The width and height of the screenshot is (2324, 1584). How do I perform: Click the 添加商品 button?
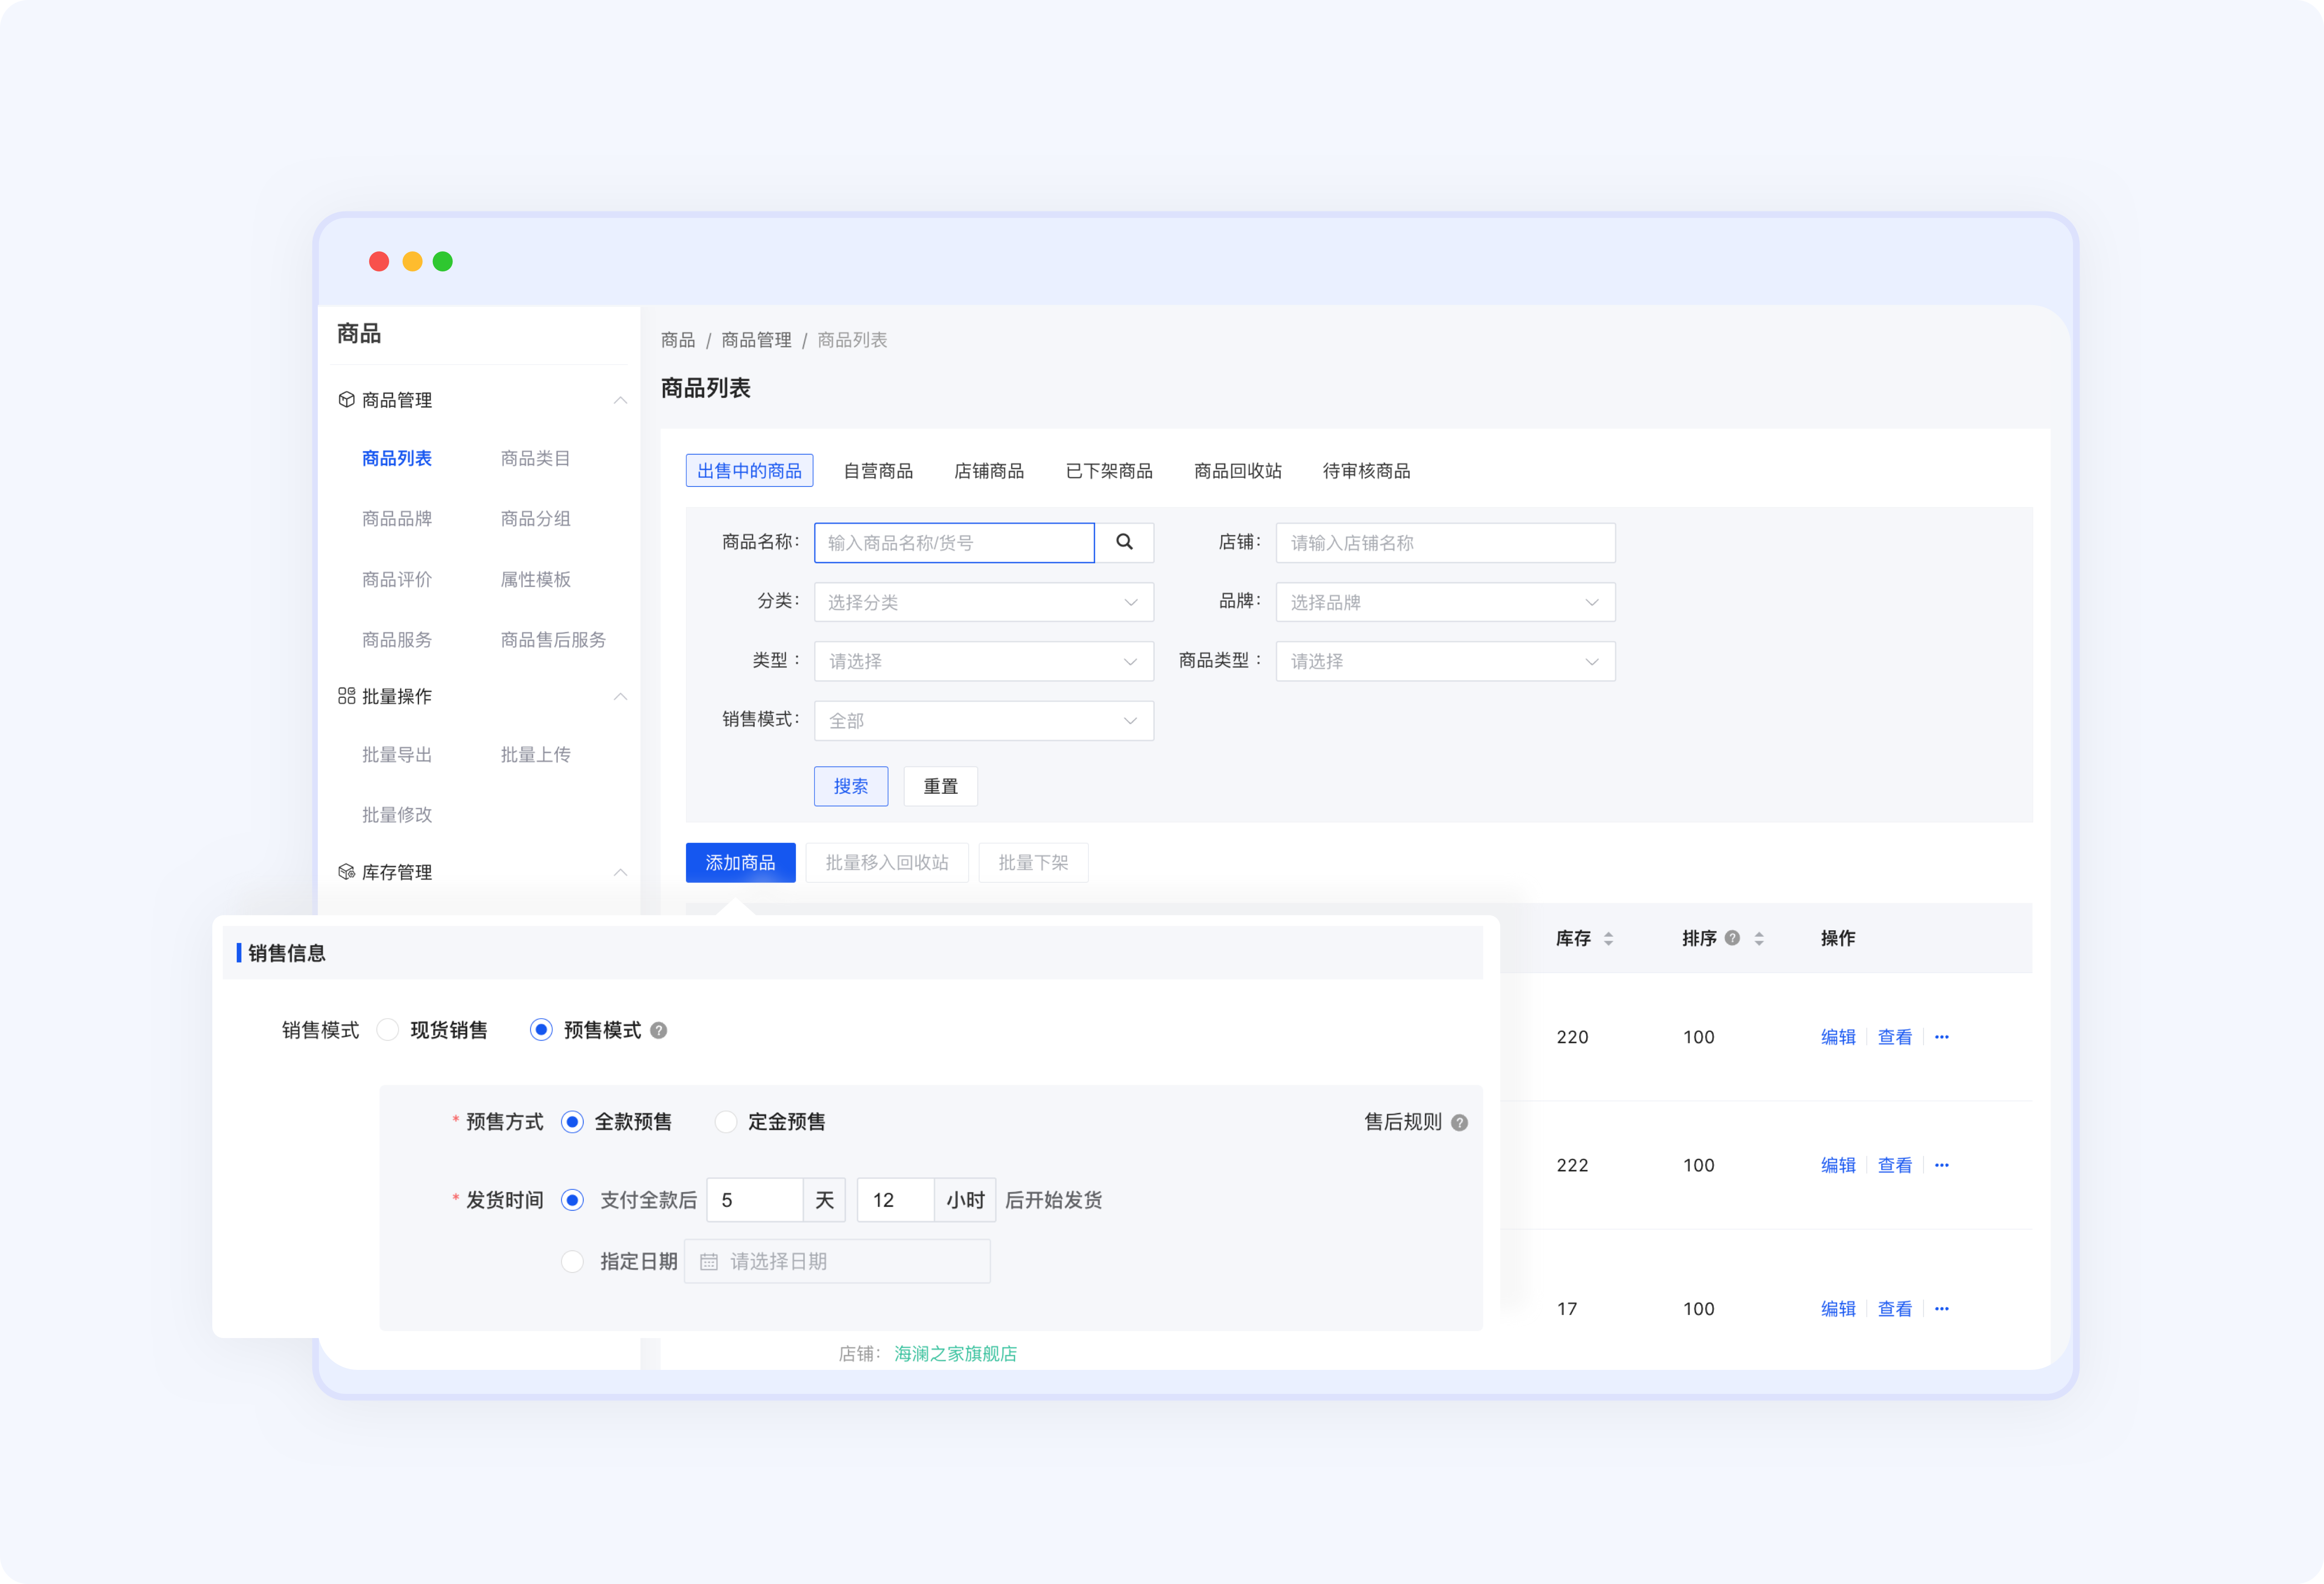(x=740, y=862)
